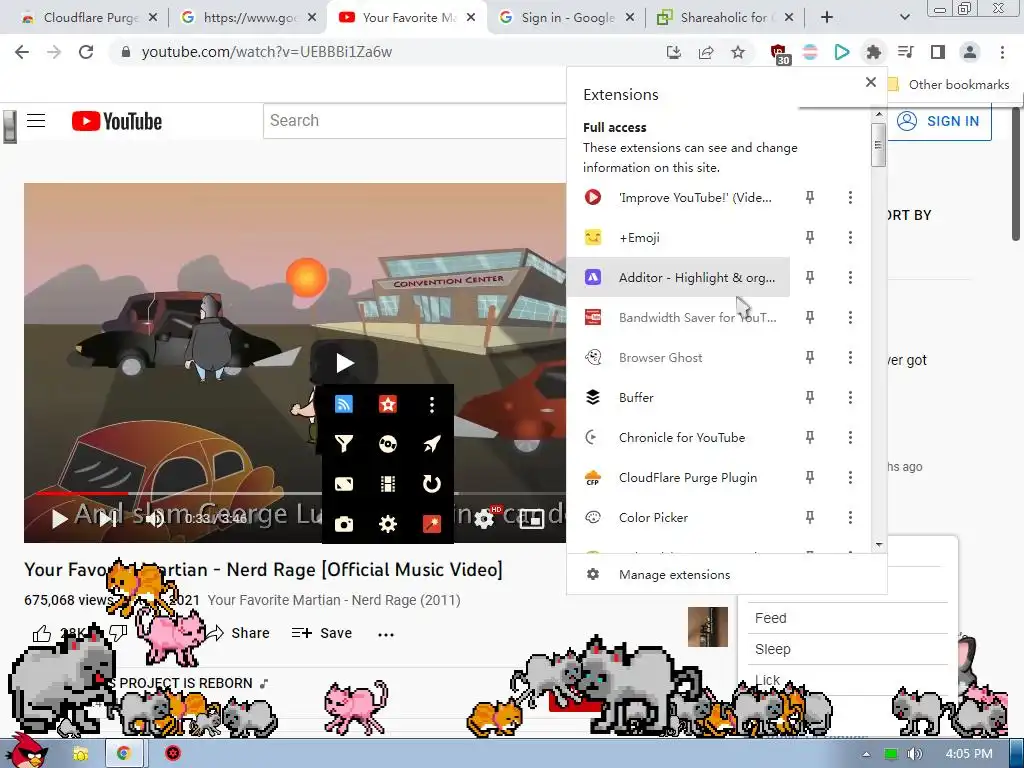Click the paper plane icon in overlay
This screenshot has width=1024, height=768.
(432, 444)
